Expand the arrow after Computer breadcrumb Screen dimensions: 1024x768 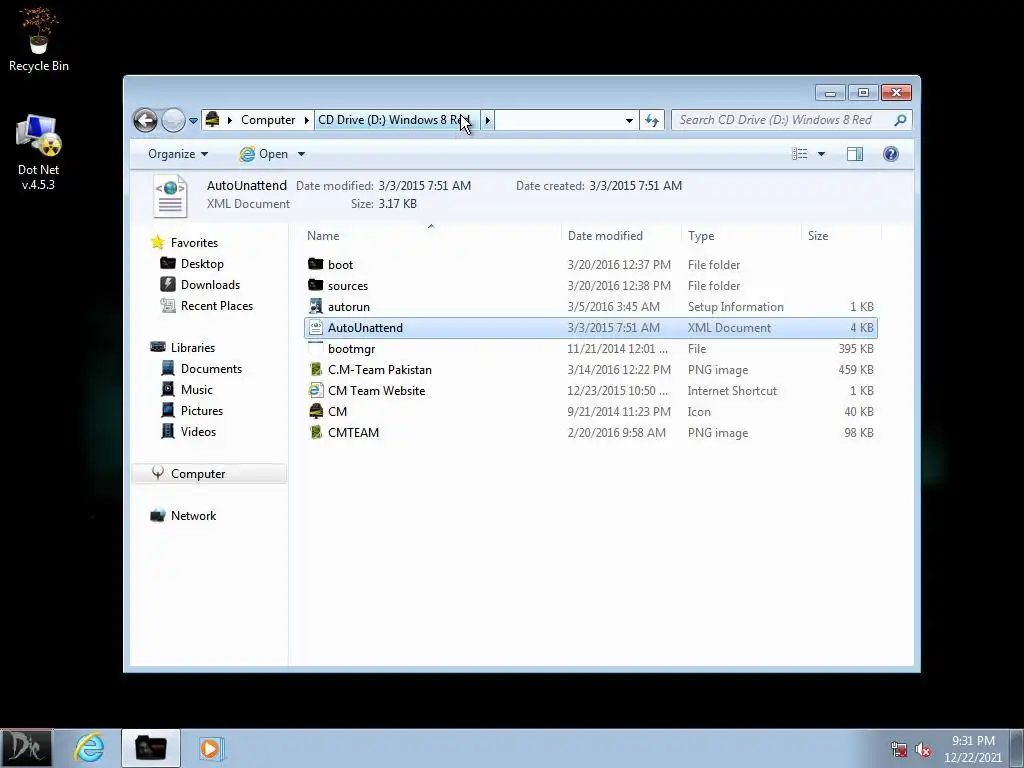[306, 120]
